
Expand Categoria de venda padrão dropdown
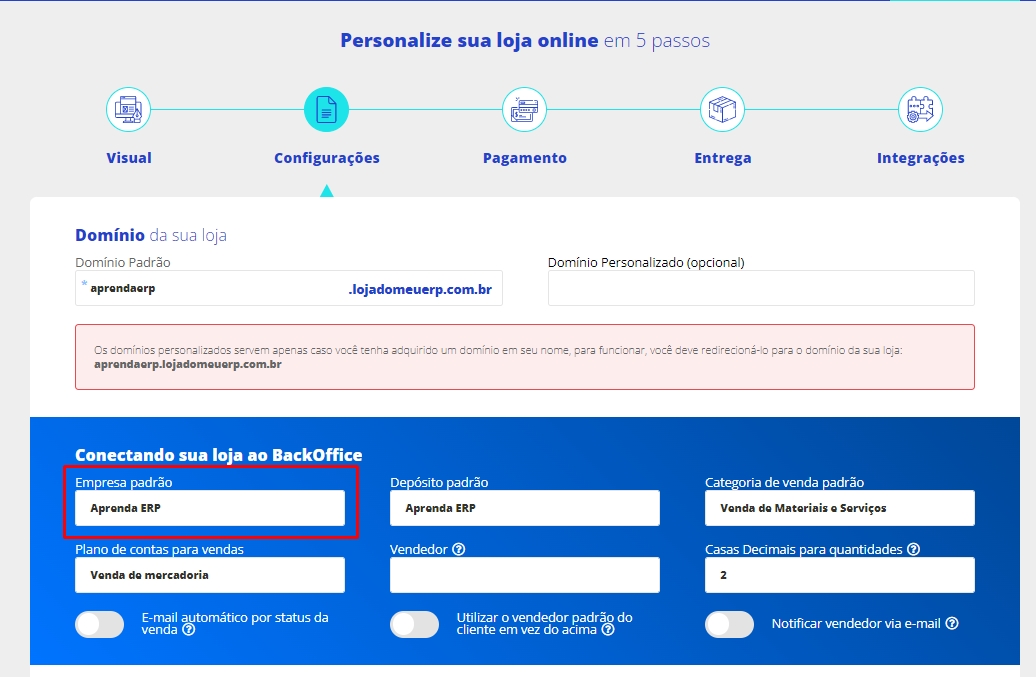coord(839,508)
